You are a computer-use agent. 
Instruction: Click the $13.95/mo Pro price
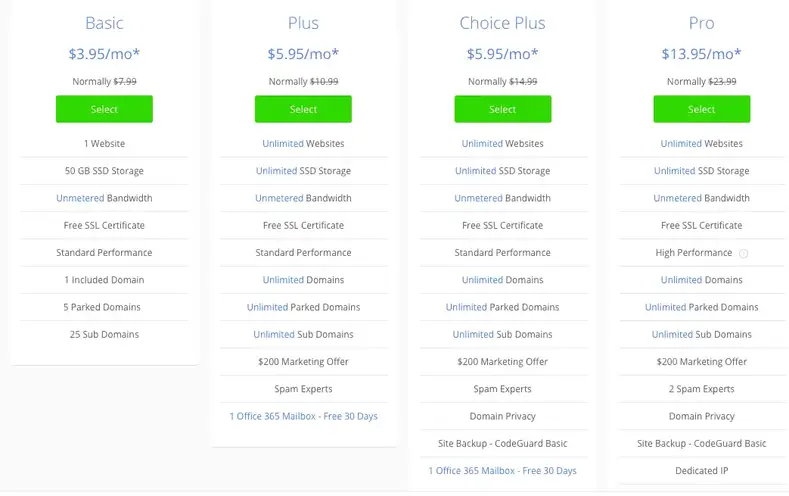[701, 54]
